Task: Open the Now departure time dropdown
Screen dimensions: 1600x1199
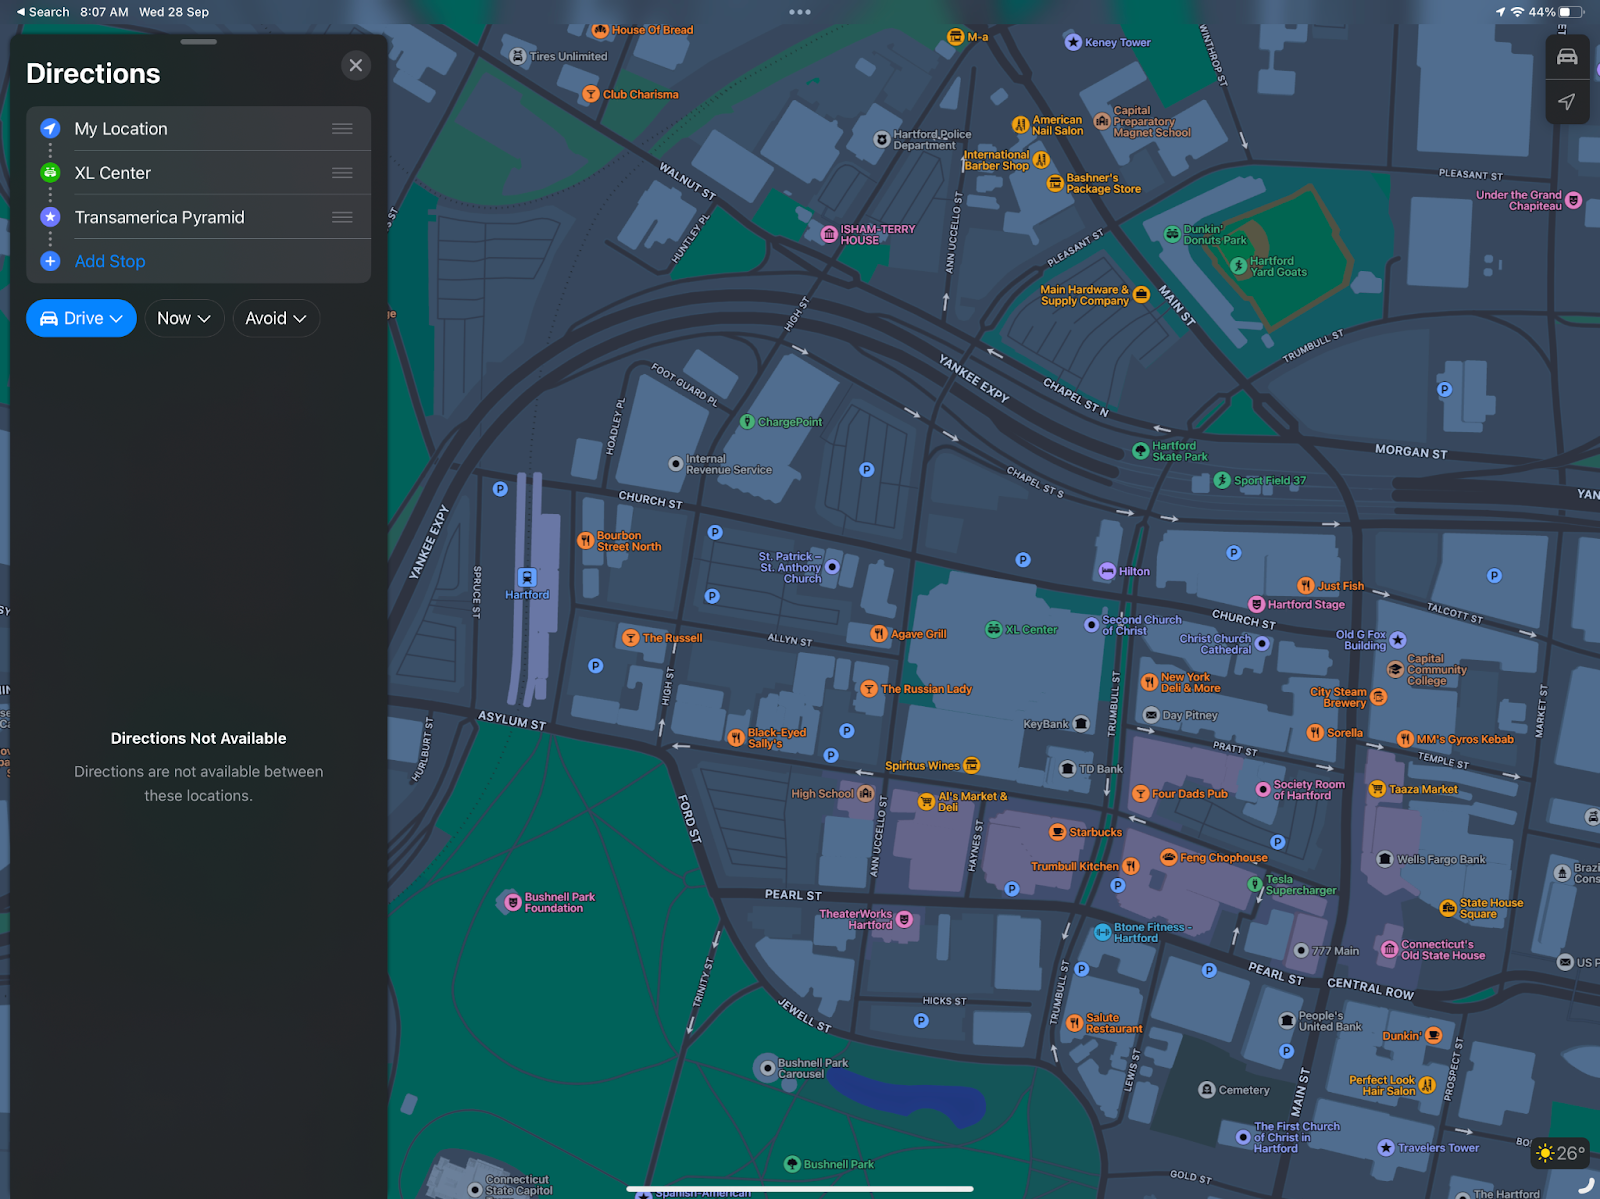Action: click(x=184, y=318)
